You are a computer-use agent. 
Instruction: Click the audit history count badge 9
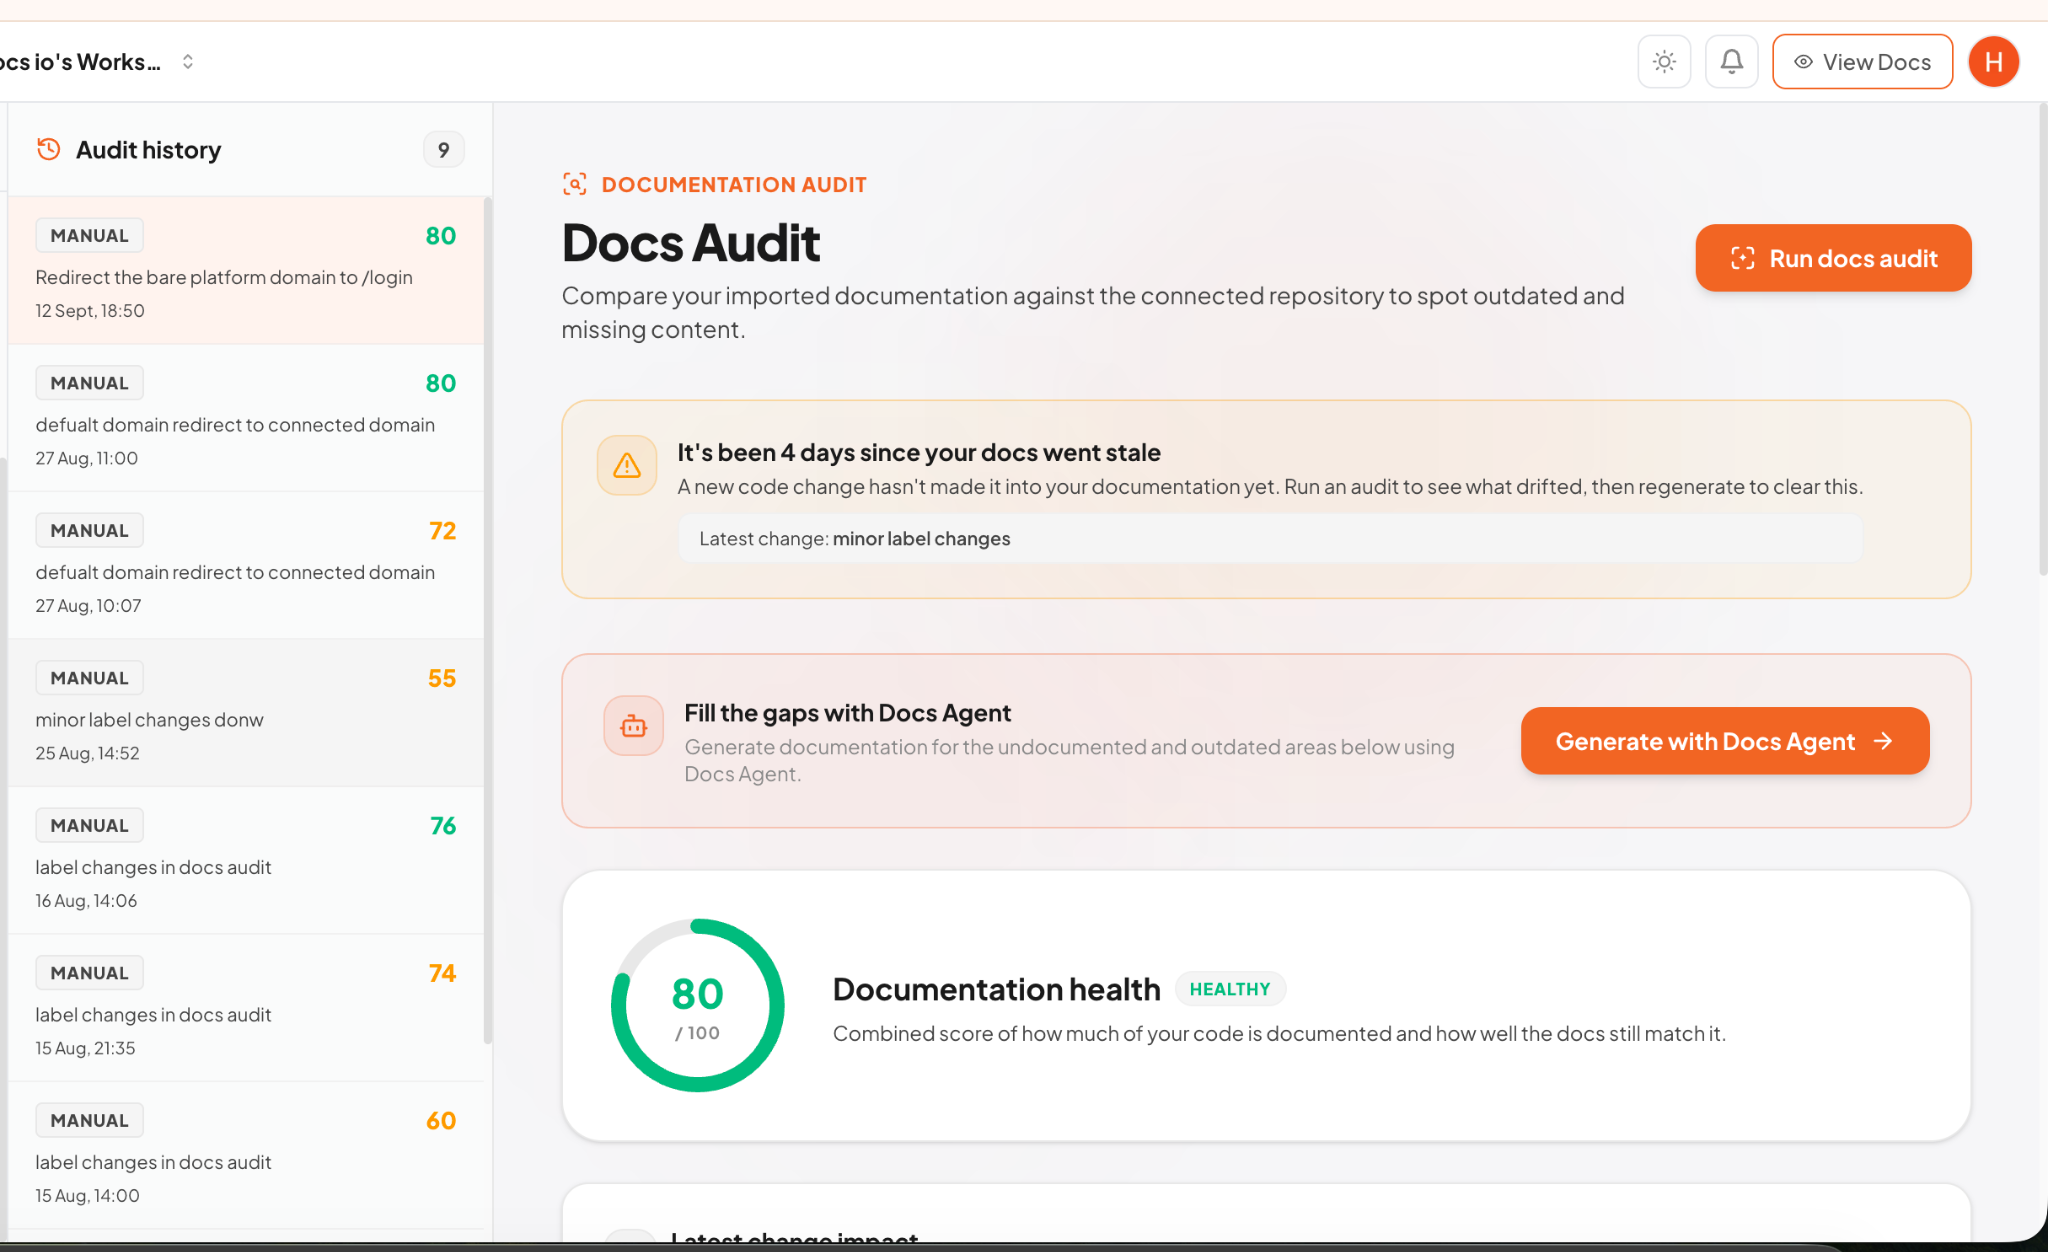[x=443, y=150]
